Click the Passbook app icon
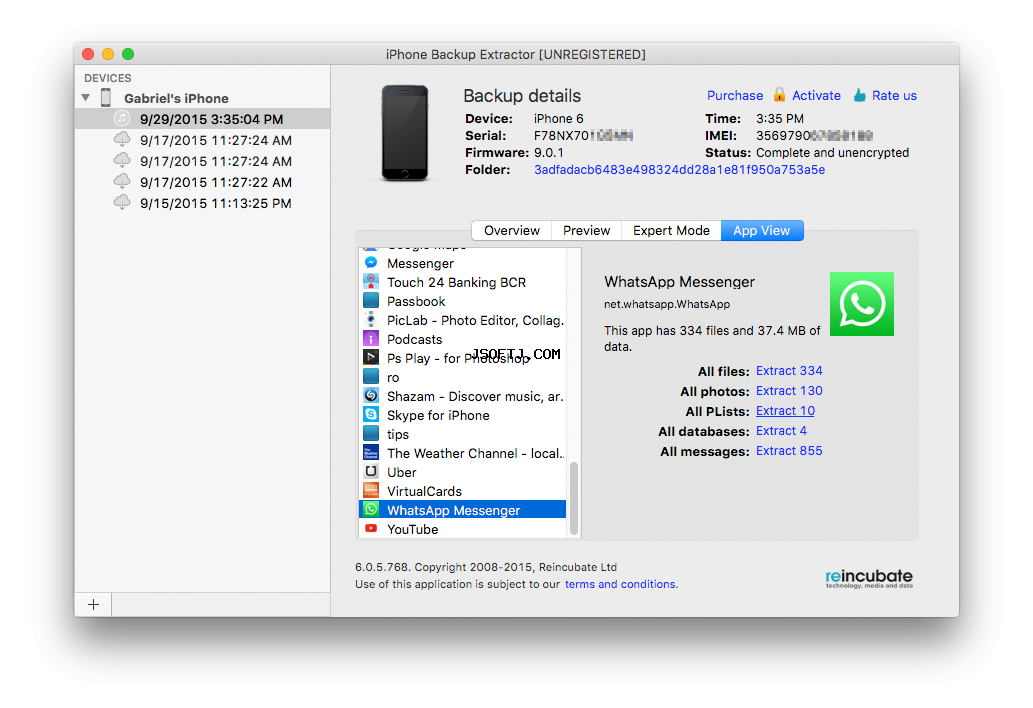The height and width of the screenshot is (708, 1033). pos(371,301)
